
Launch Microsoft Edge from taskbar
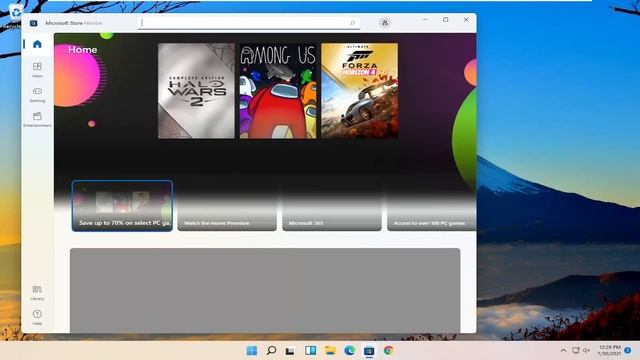click(x=349, y=351)
